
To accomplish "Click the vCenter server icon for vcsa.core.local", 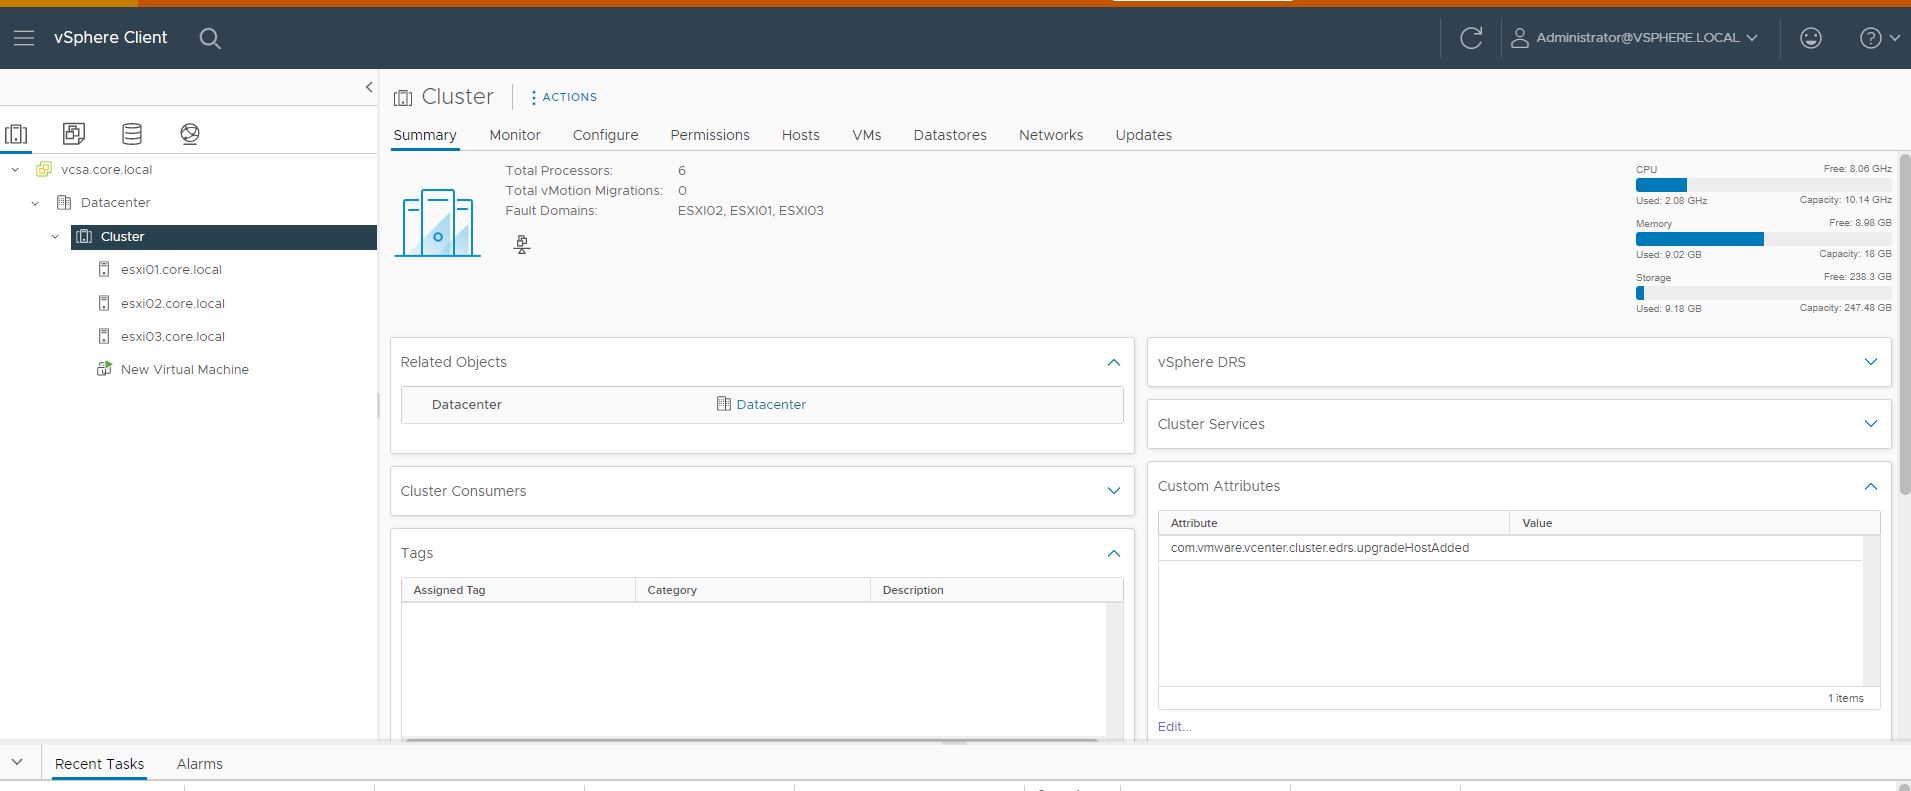I will point(44,169).
